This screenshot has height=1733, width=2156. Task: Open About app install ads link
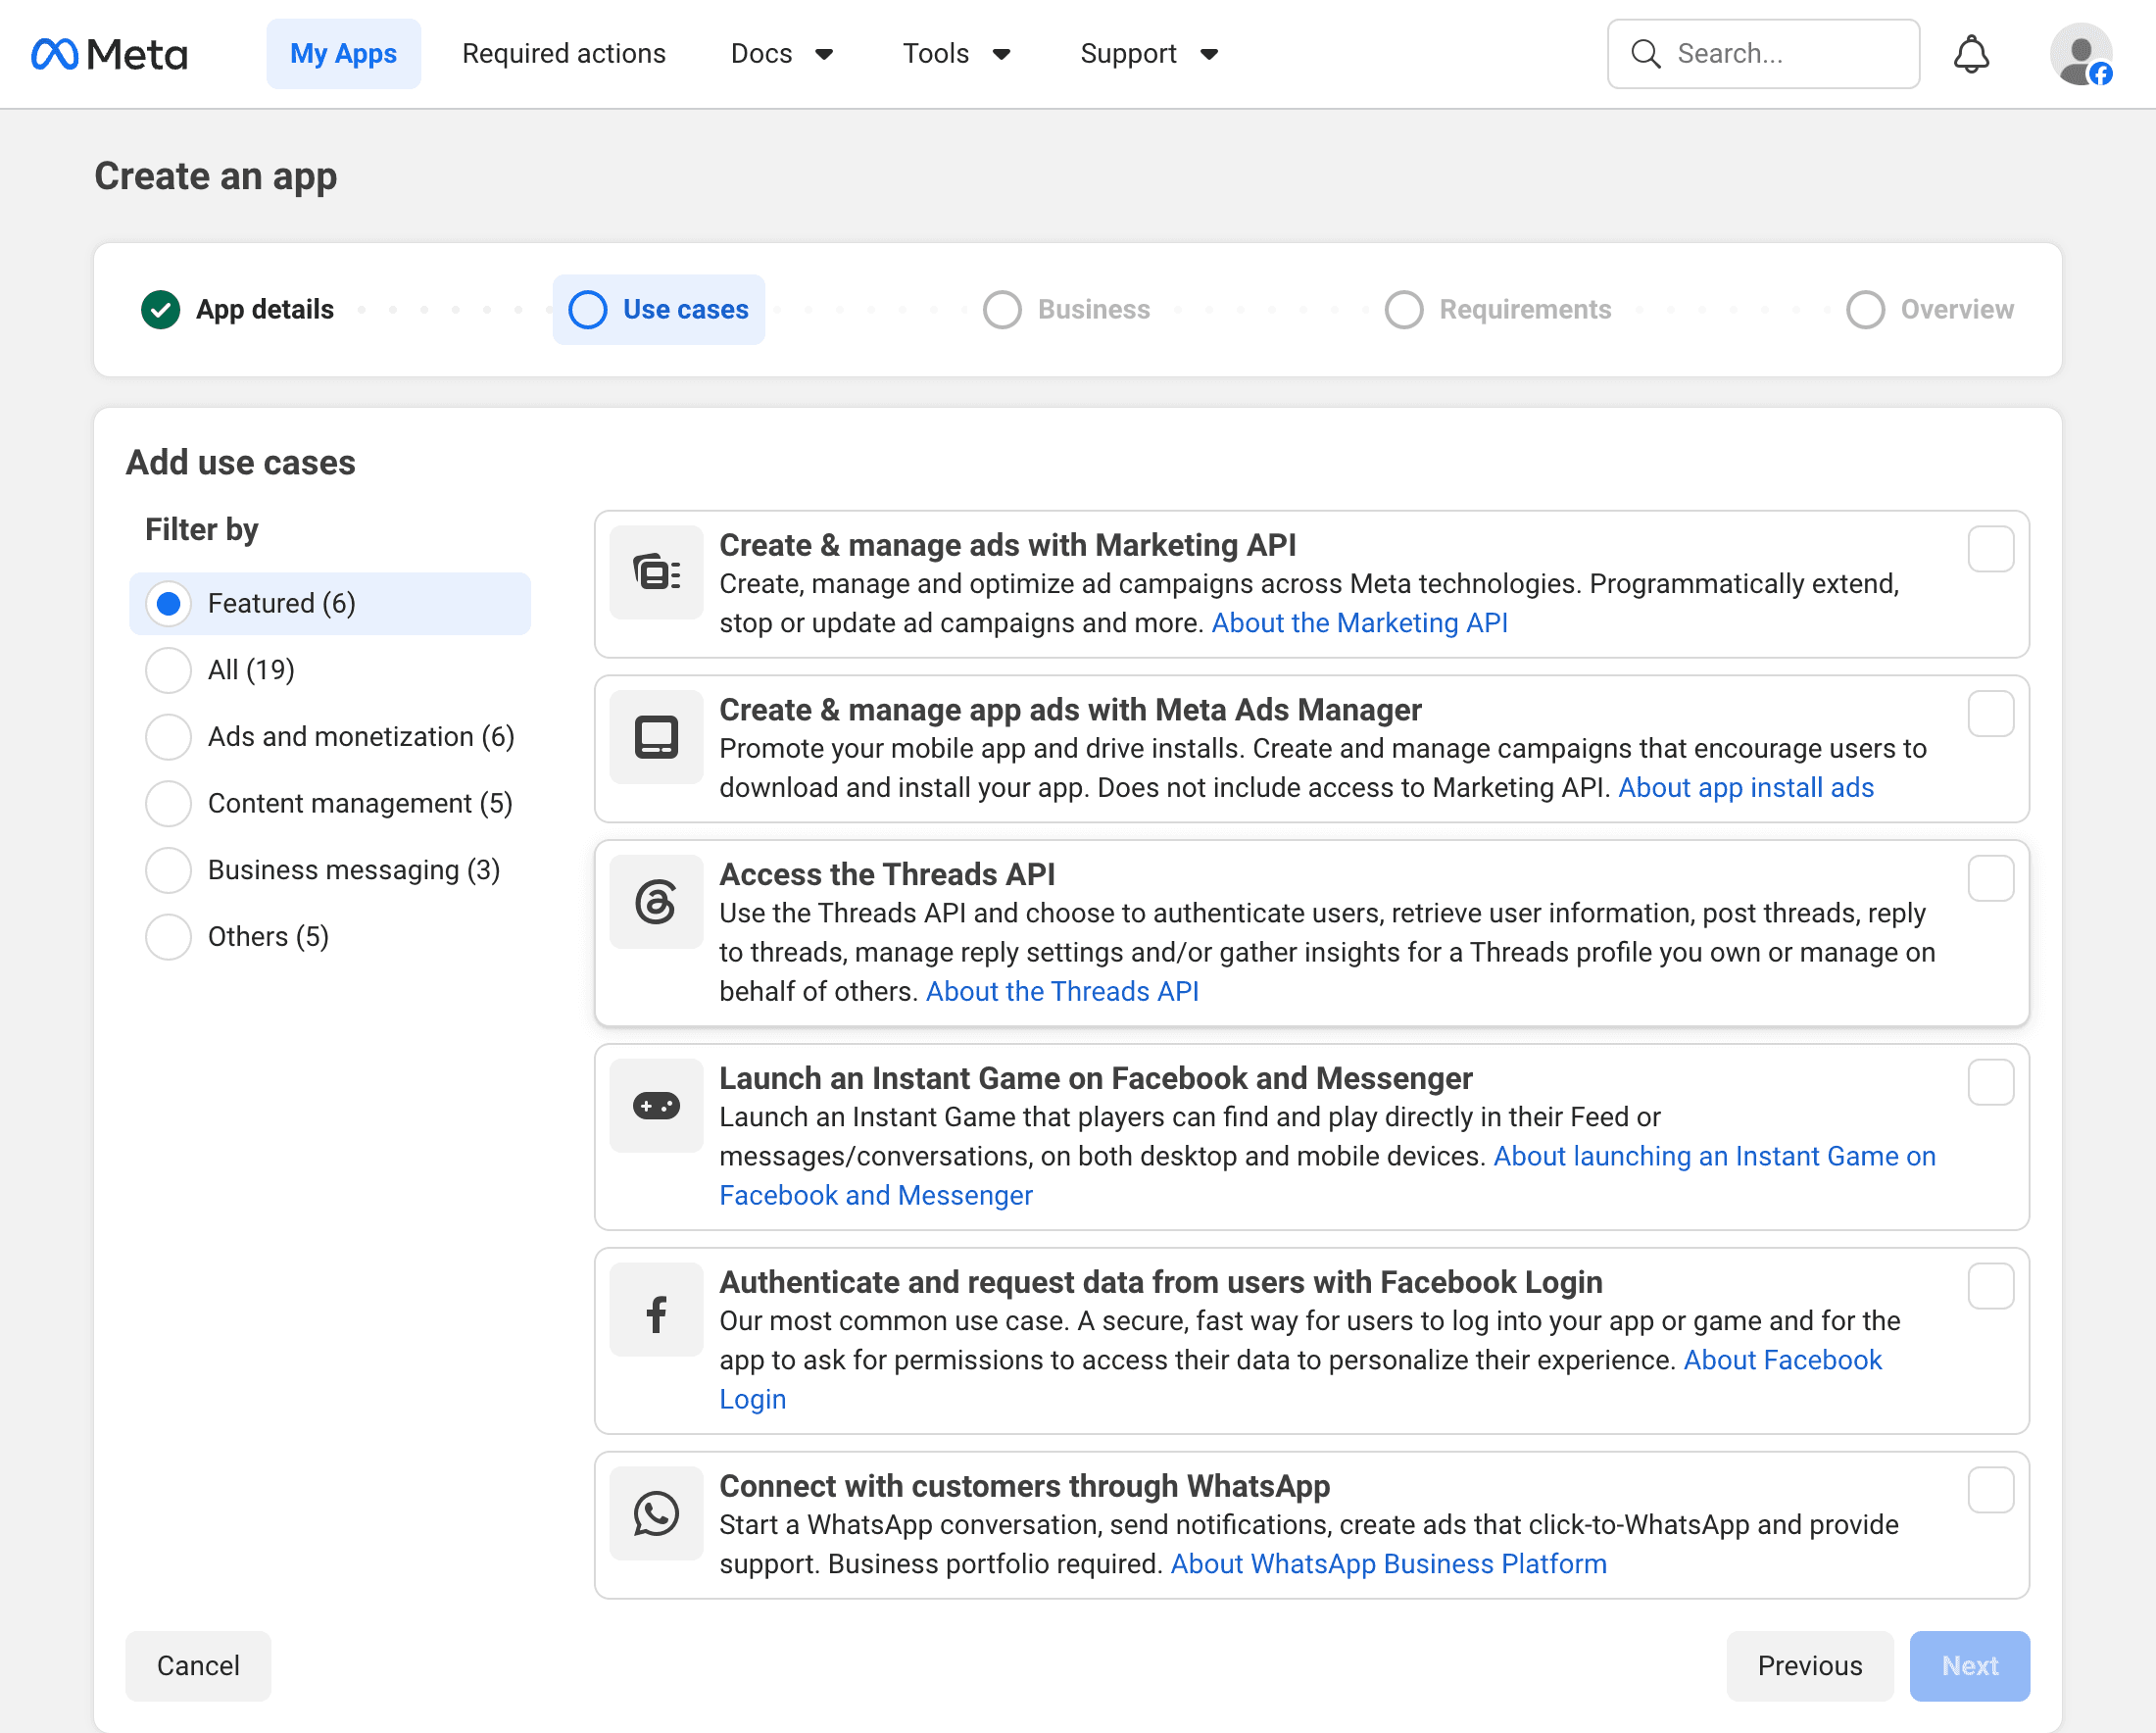coord(1746,788)
